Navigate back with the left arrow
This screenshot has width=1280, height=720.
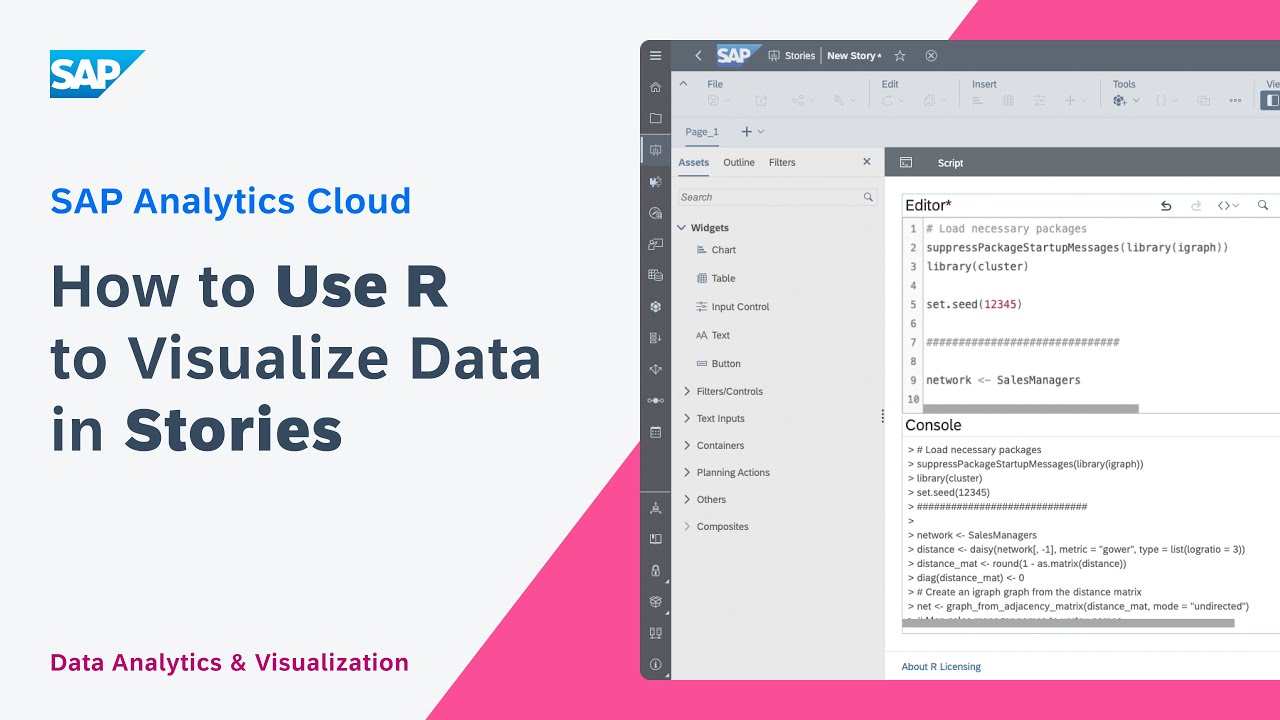(x=698, y=56)
